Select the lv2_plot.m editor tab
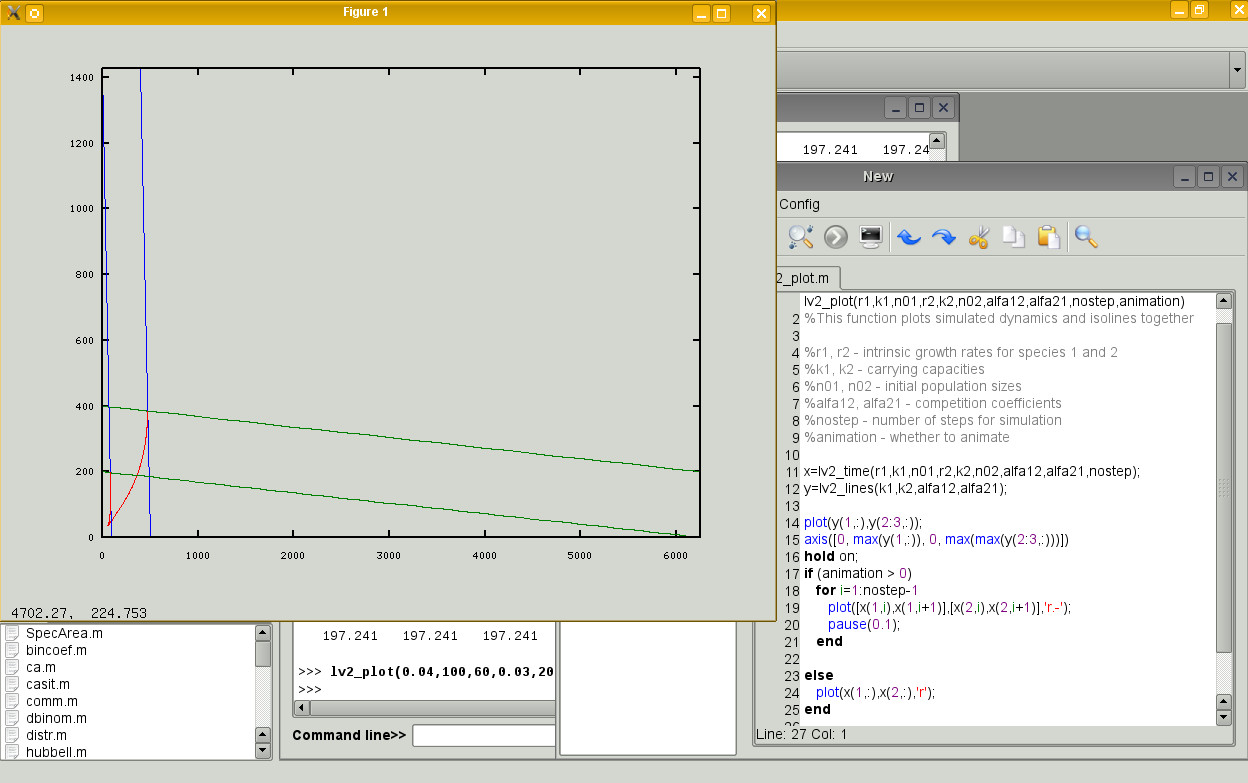Screen dimensions: 1248x783 (x=809, y=277)
